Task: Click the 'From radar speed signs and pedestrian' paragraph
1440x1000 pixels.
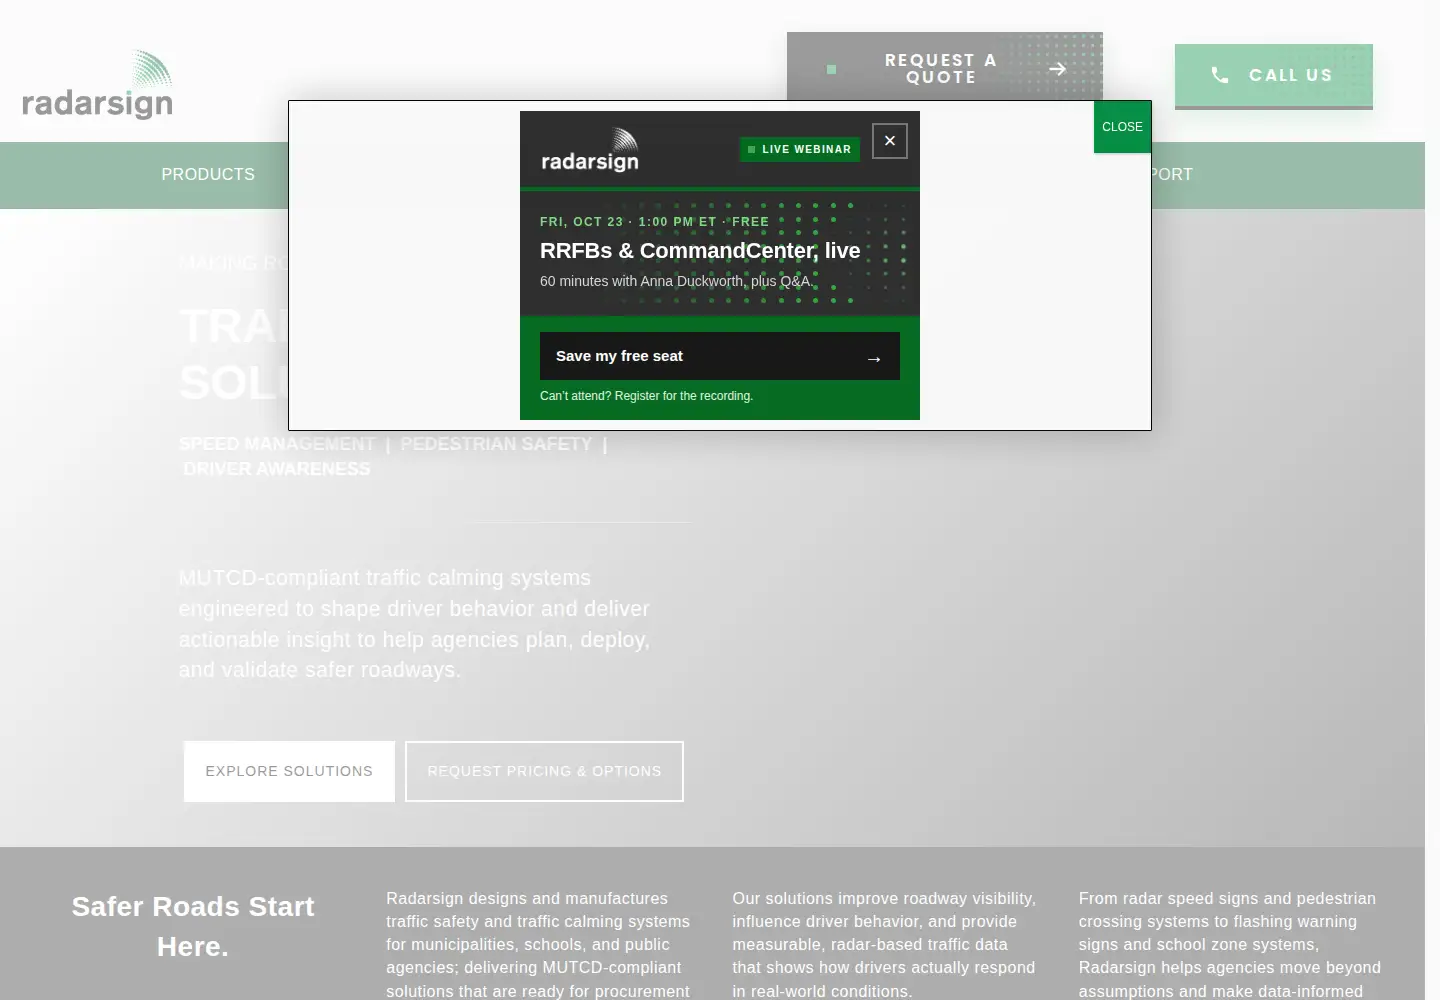Action: pos(1230,944)
